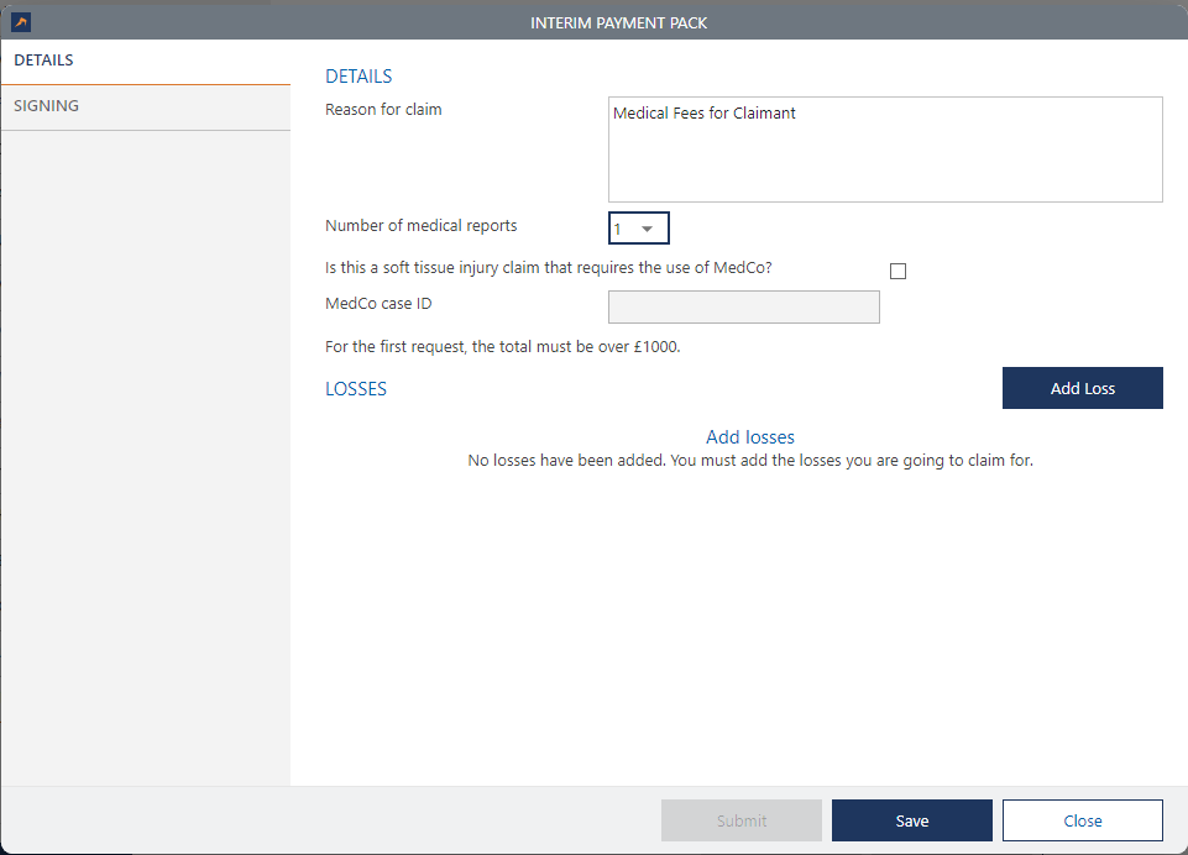The height and width of the screenshot is (855, 1188).
Task: Click the 'total must be over £1000' note
Action: [x=502, y=348]
